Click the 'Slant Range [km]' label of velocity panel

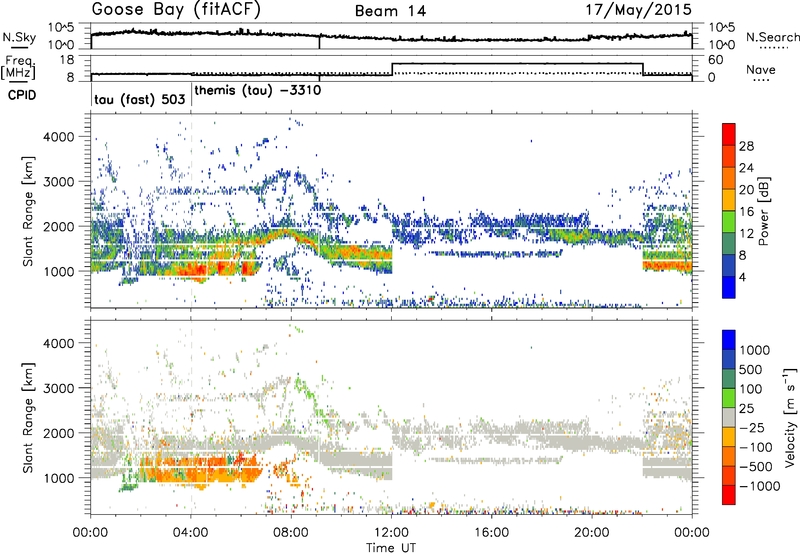pos(28,417)
